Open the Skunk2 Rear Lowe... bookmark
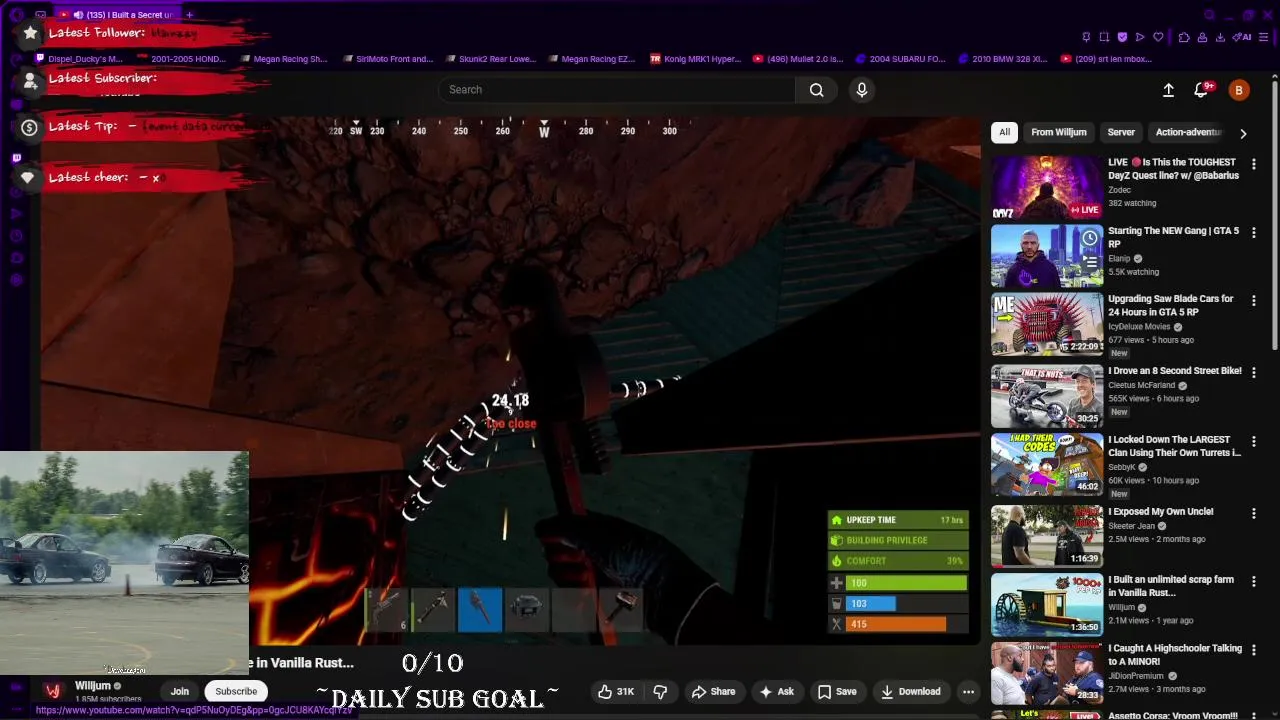 point(490,59)
